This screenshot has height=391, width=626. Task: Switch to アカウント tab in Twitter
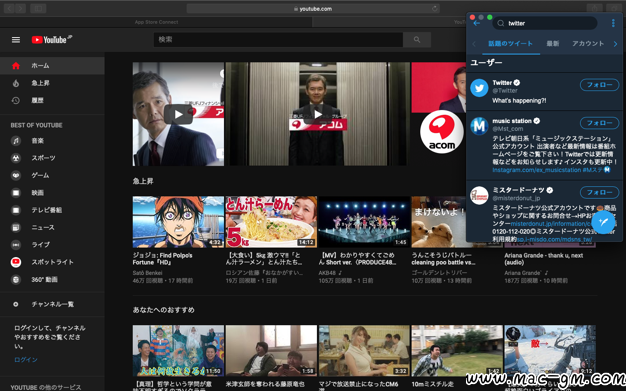[x=588, y=44]
